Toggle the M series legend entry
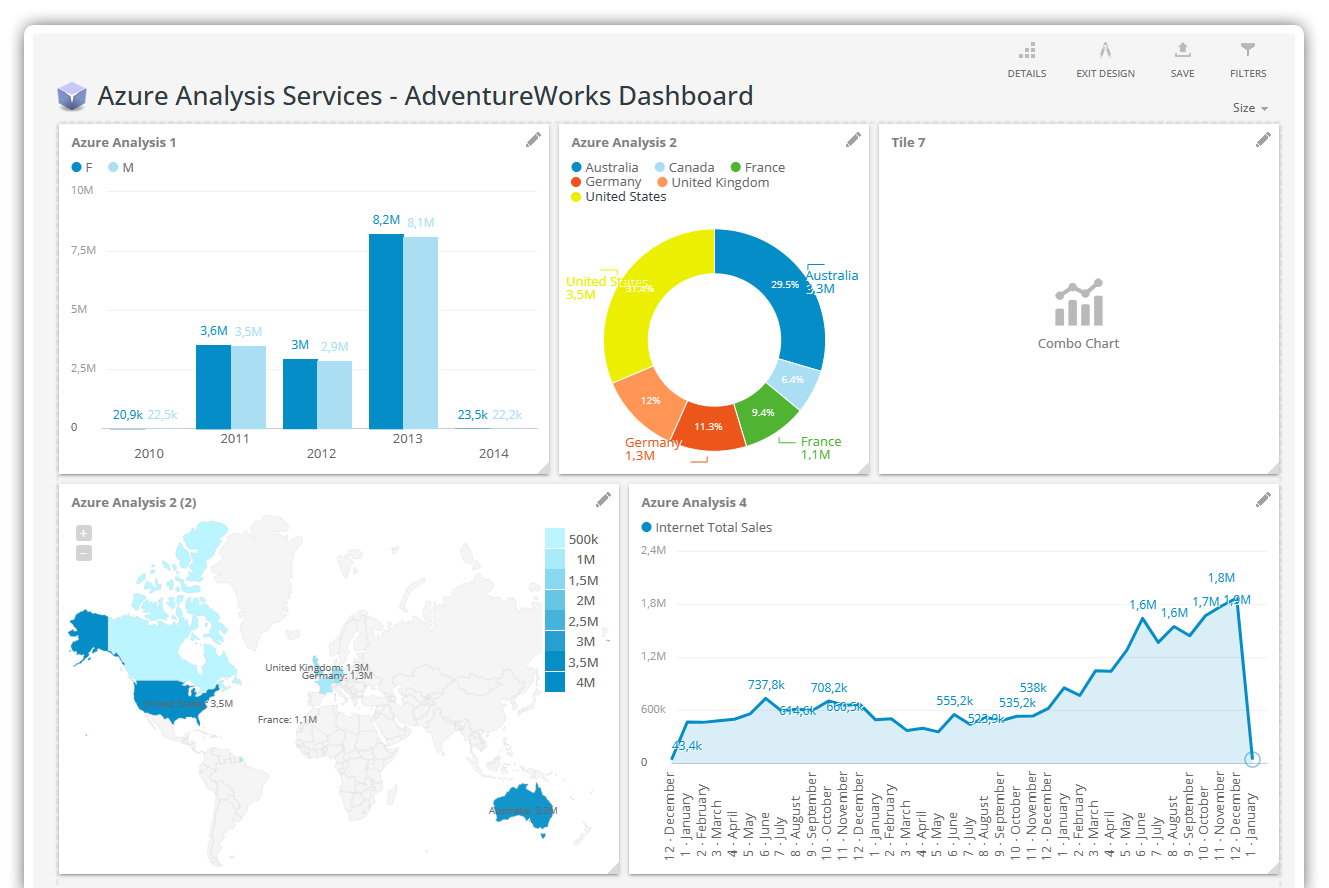 pyautogui.click(x=121, y=168)
